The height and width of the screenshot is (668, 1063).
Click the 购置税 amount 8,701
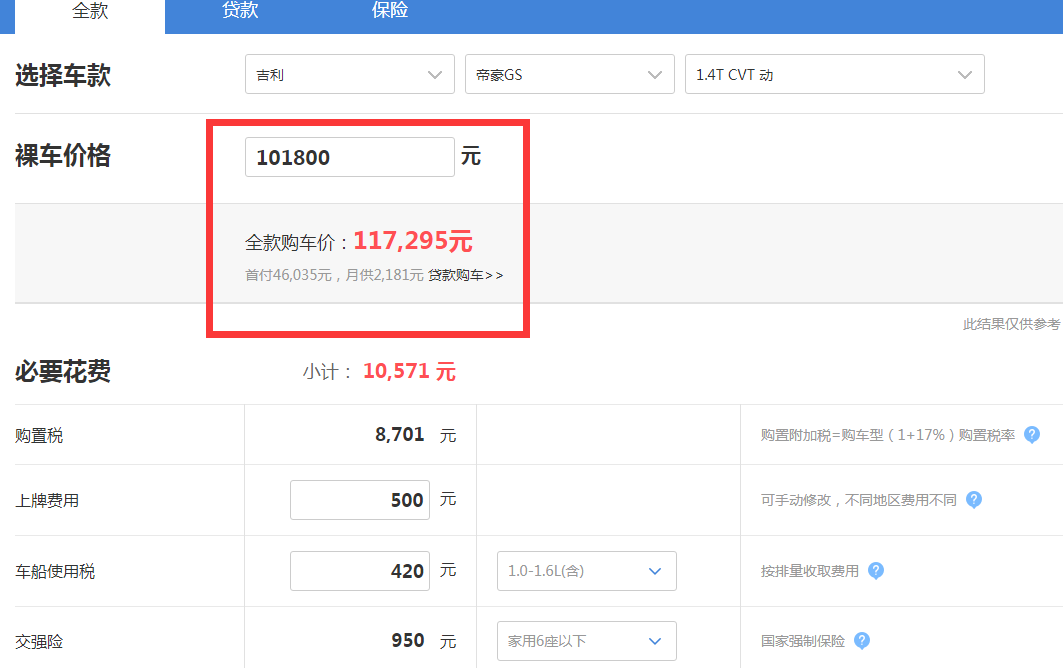[x=399, y=435]
